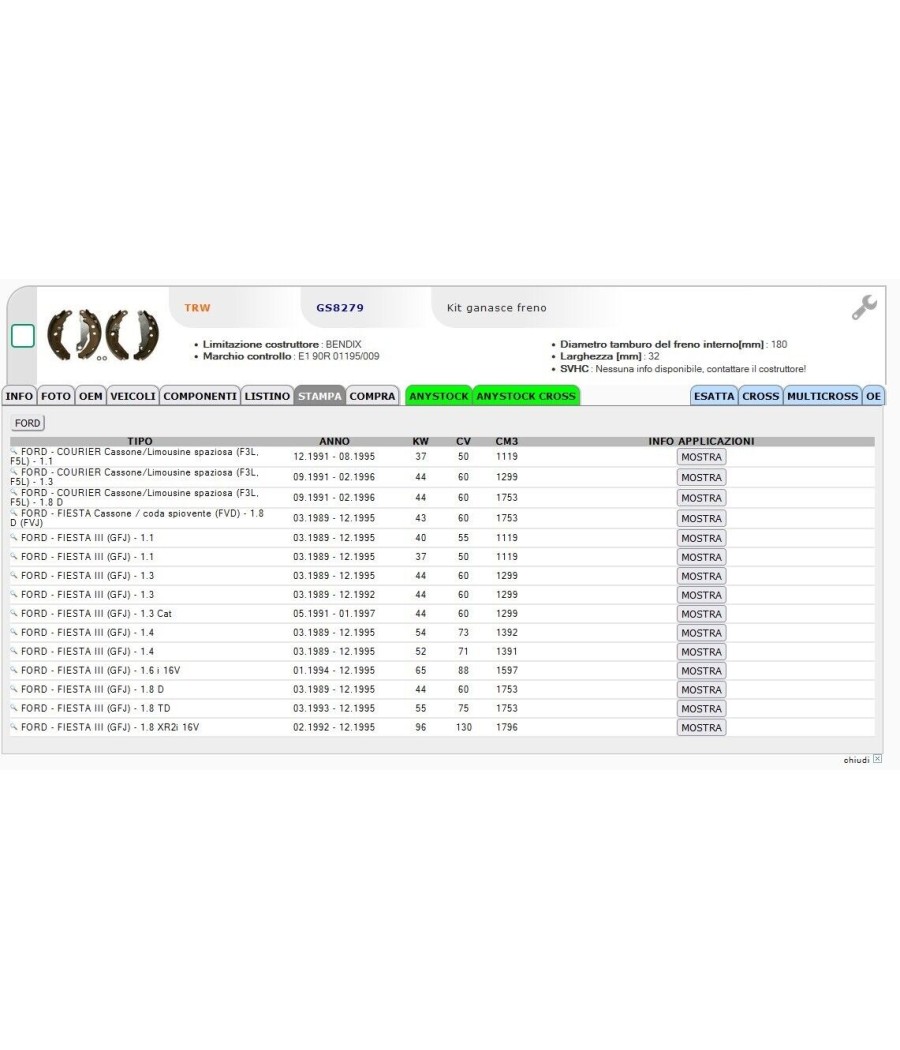The image size is (900, 1050).
Task: Select the ESATTA tab
Action: (714, 396)
